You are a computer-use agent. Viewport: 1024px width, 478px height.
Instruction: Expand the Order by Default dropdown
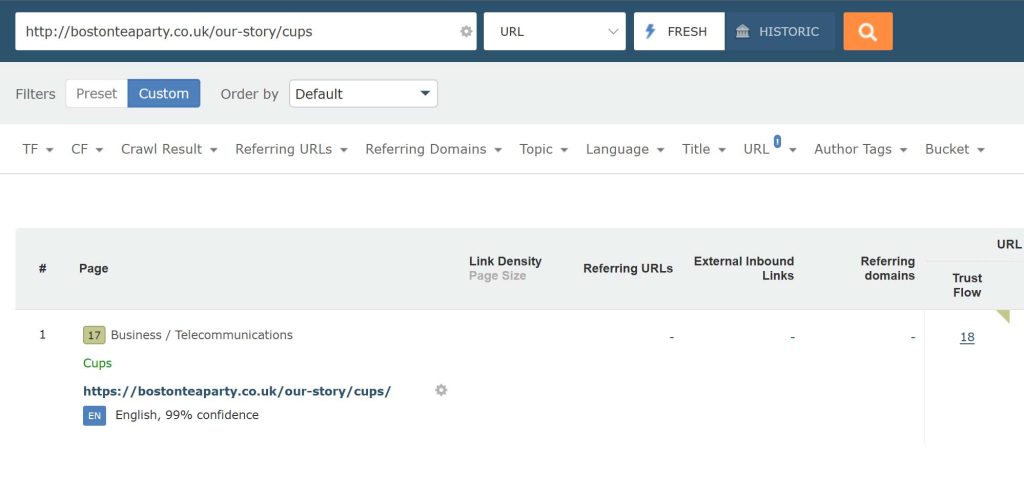[x=363, y=93]
